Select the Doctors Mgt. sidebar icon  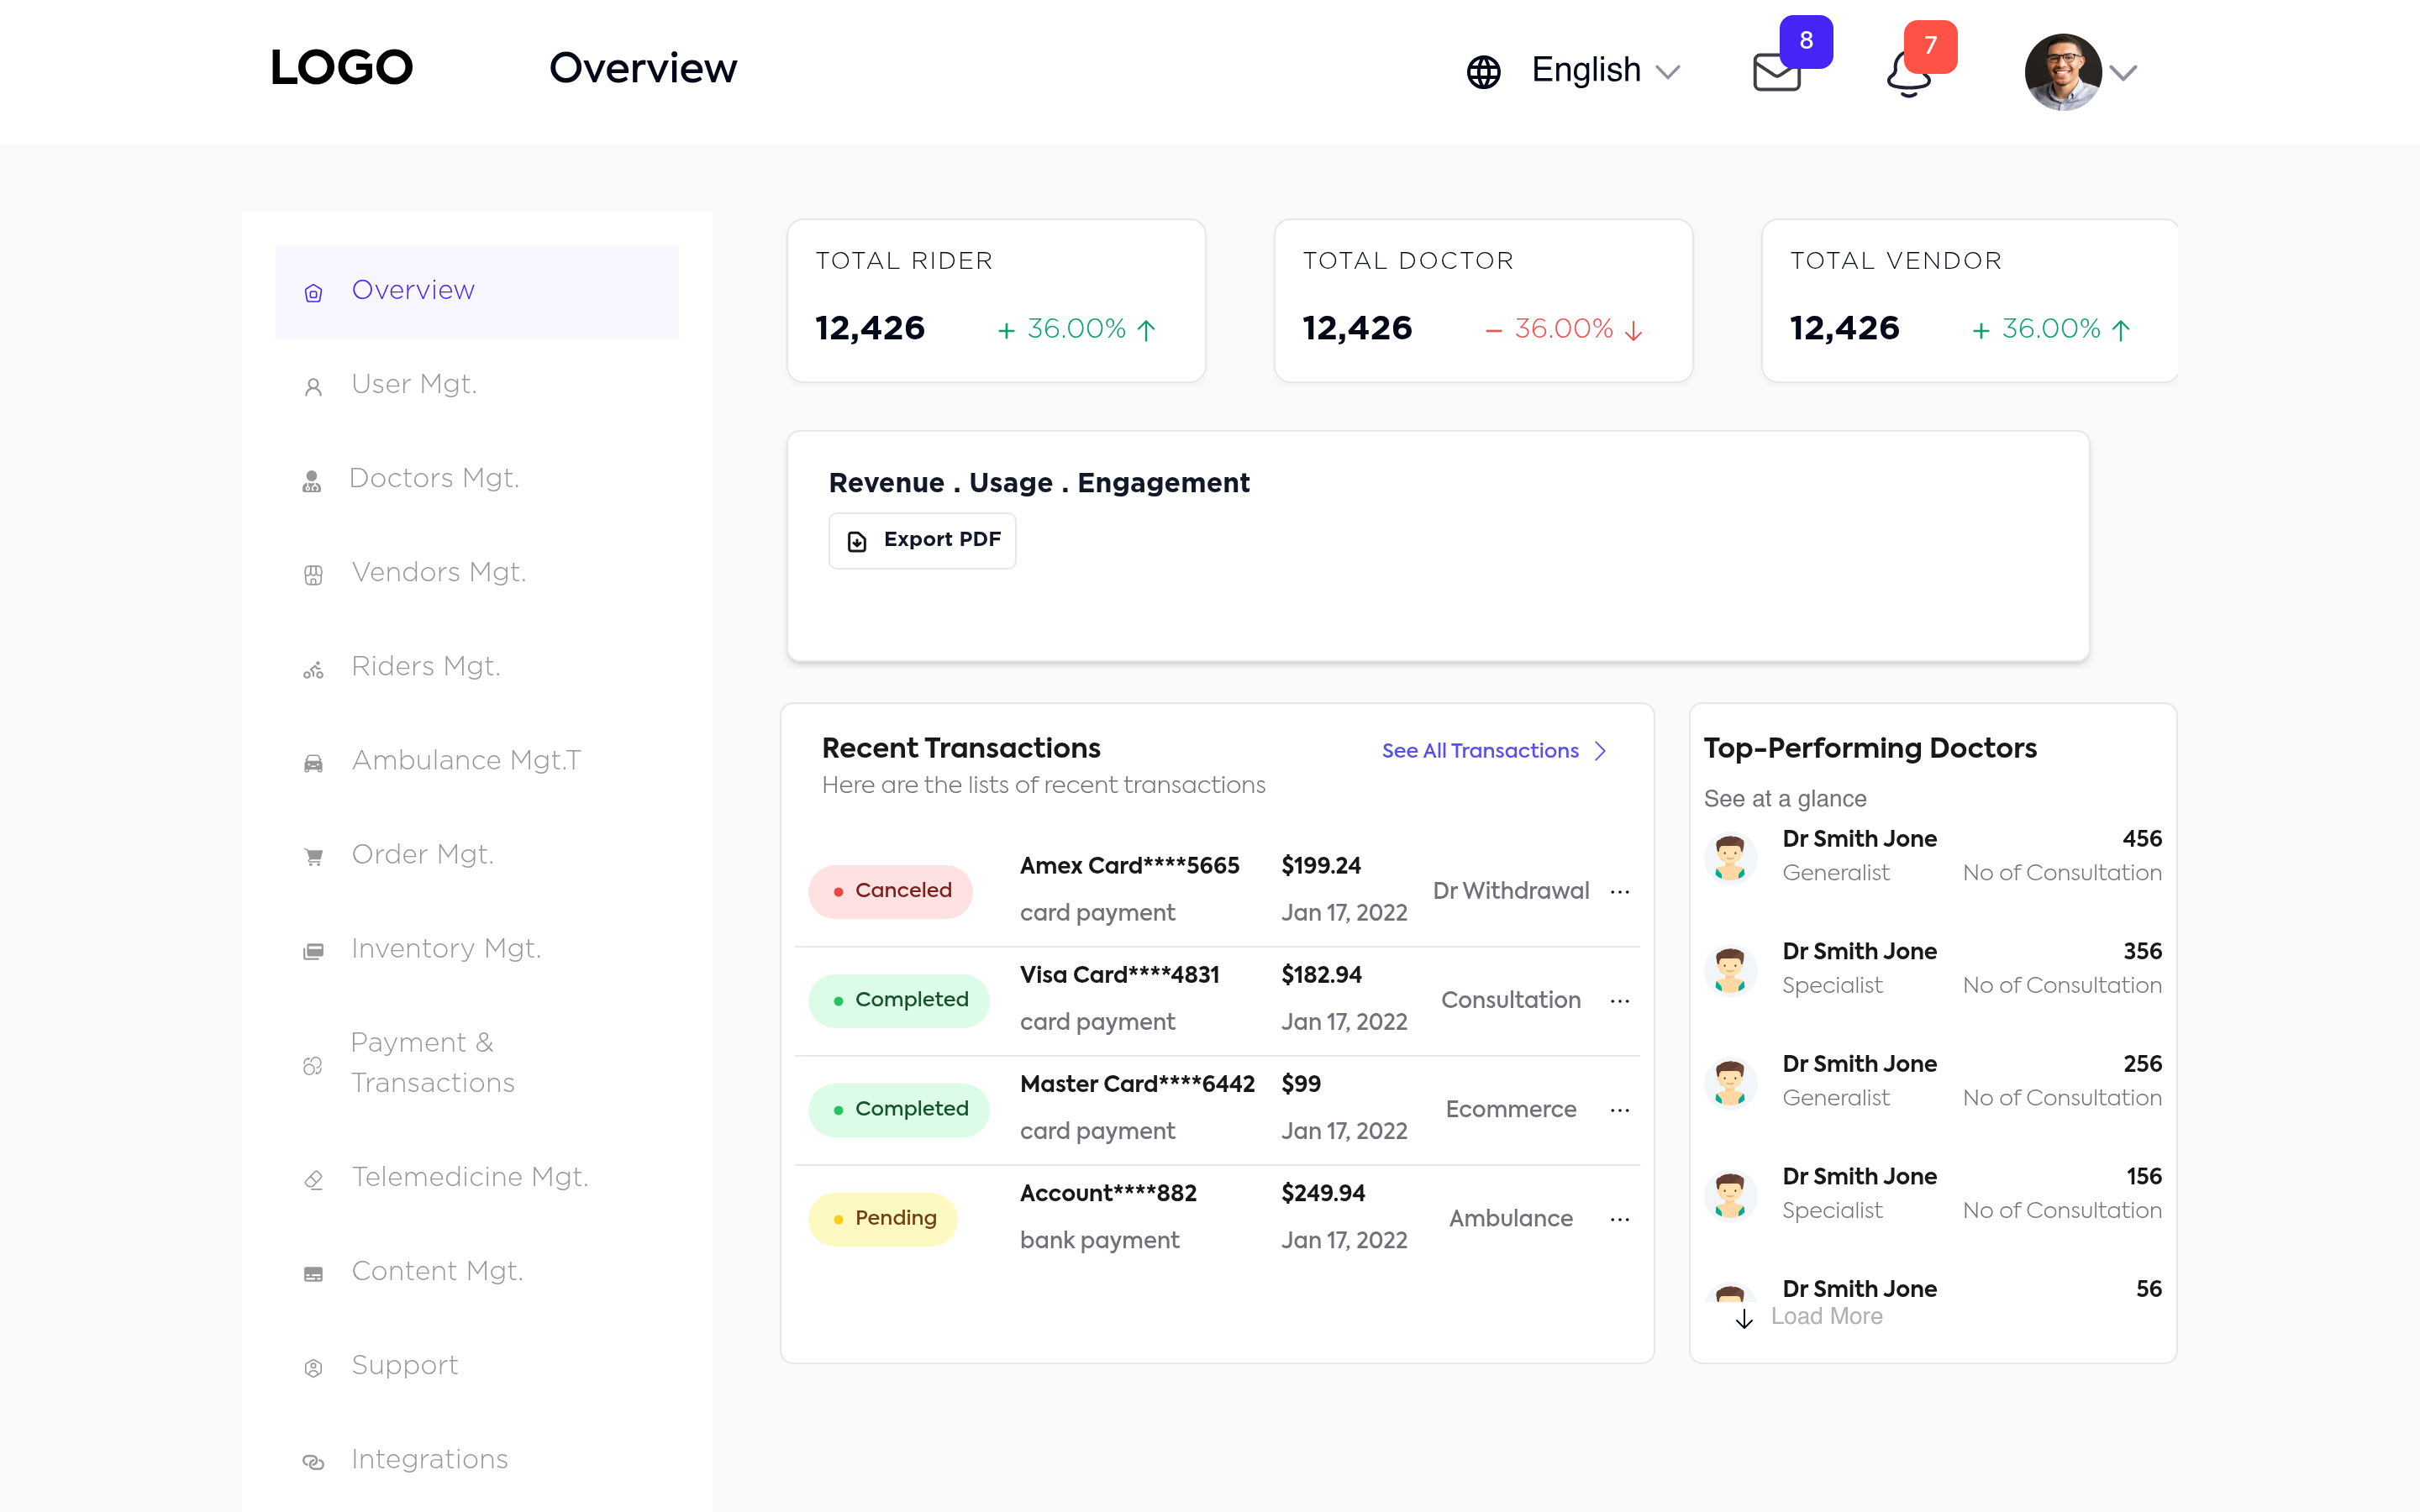[x=313, y=480]
